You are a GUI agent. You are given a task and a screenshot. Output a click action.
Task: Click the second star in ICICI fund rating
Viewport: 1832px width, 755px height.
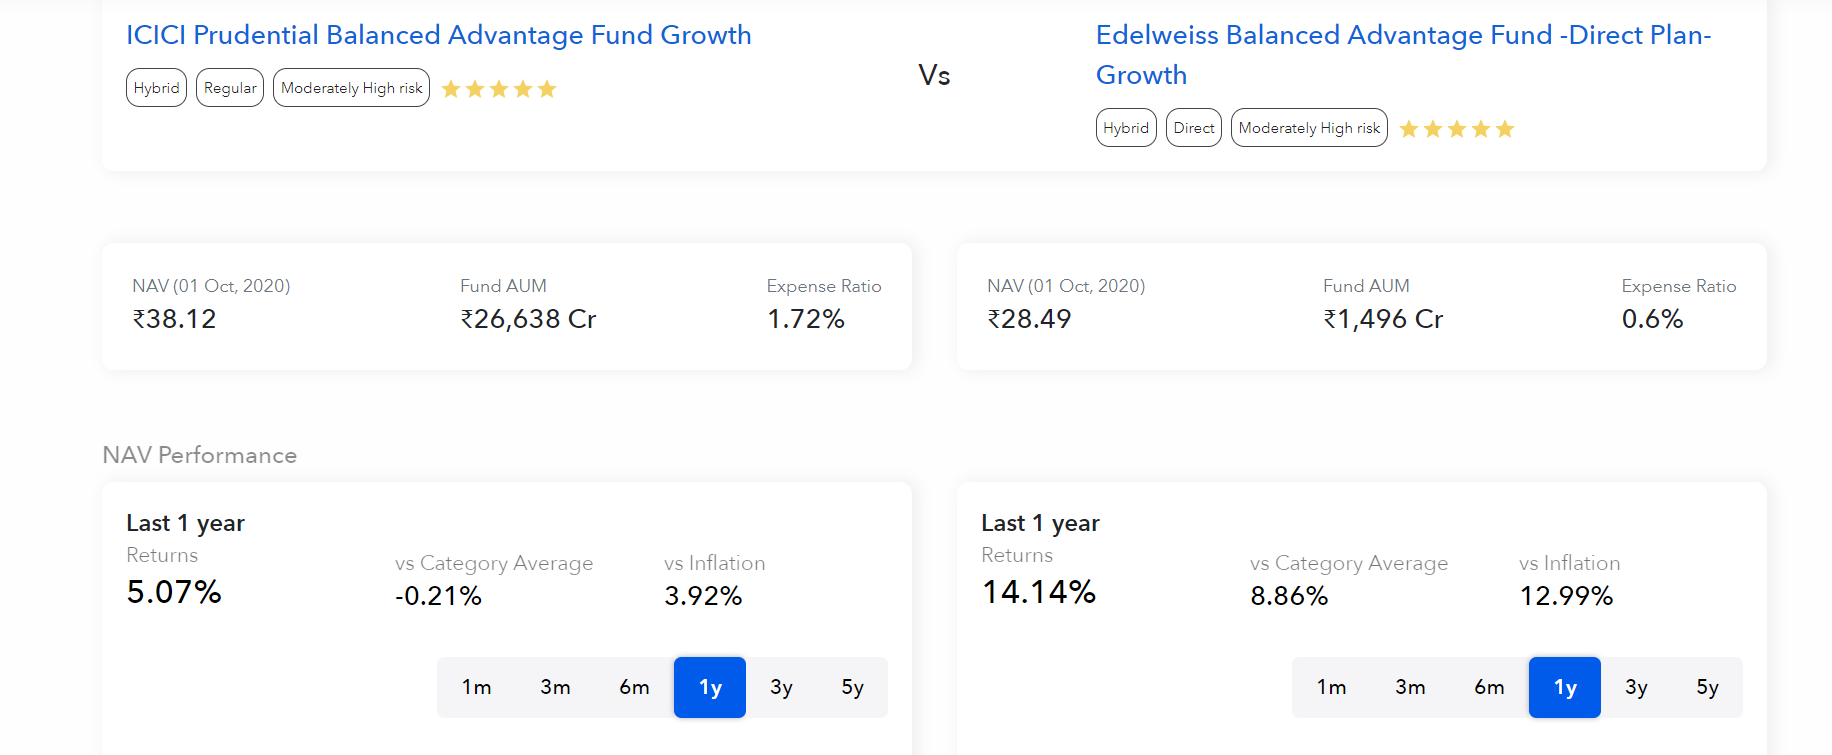pos(474,88)
